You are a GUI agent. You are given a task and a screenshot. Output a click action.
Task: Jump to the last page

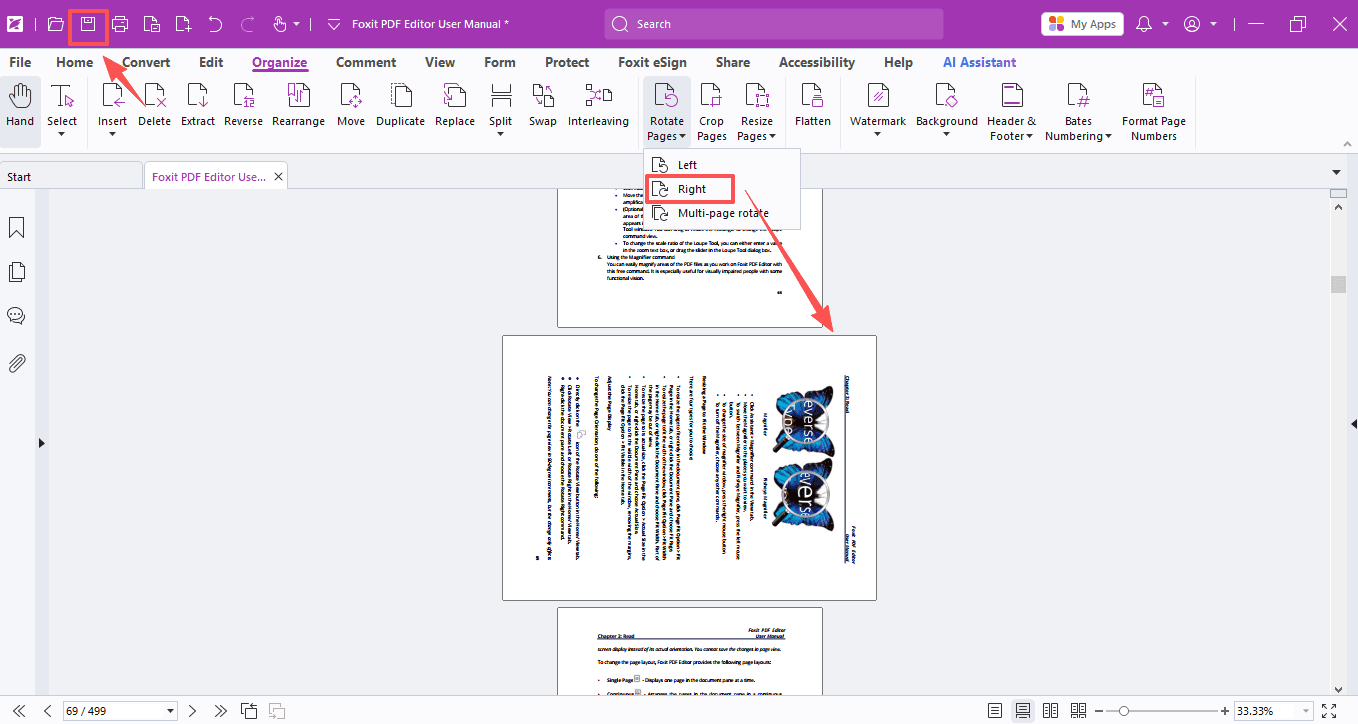222,711
